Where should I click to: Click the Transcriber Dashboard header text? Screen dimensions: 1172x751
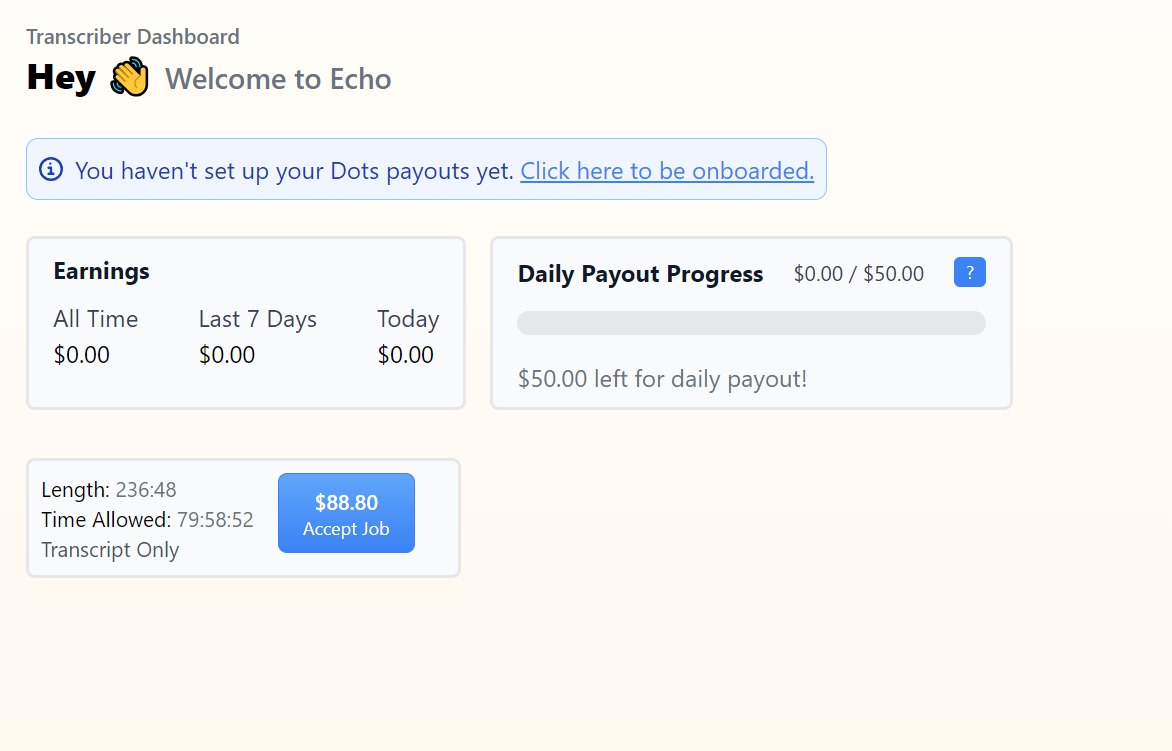(x=133, y=37)
